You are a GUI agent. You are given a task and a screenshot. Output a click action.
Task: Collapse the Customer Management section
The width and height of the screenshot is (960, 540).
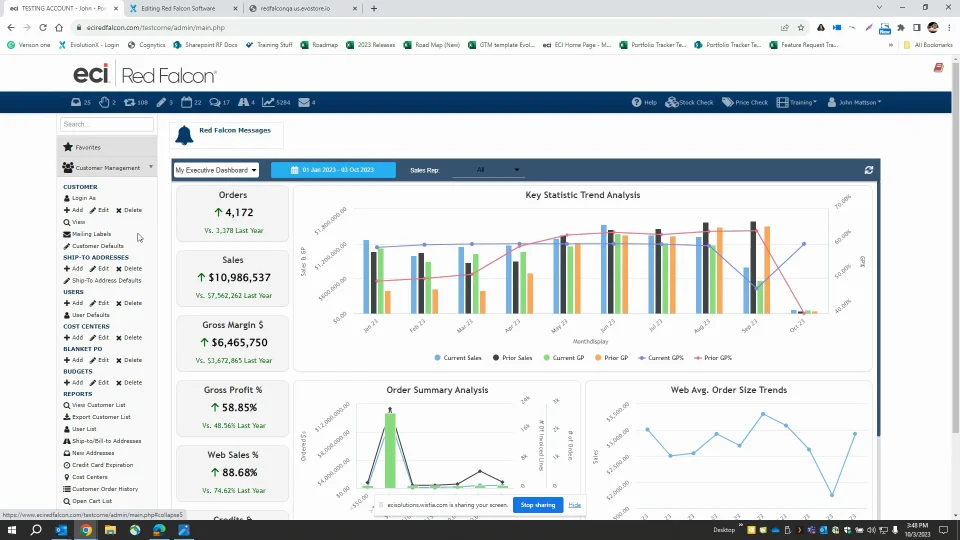(107, 168)
